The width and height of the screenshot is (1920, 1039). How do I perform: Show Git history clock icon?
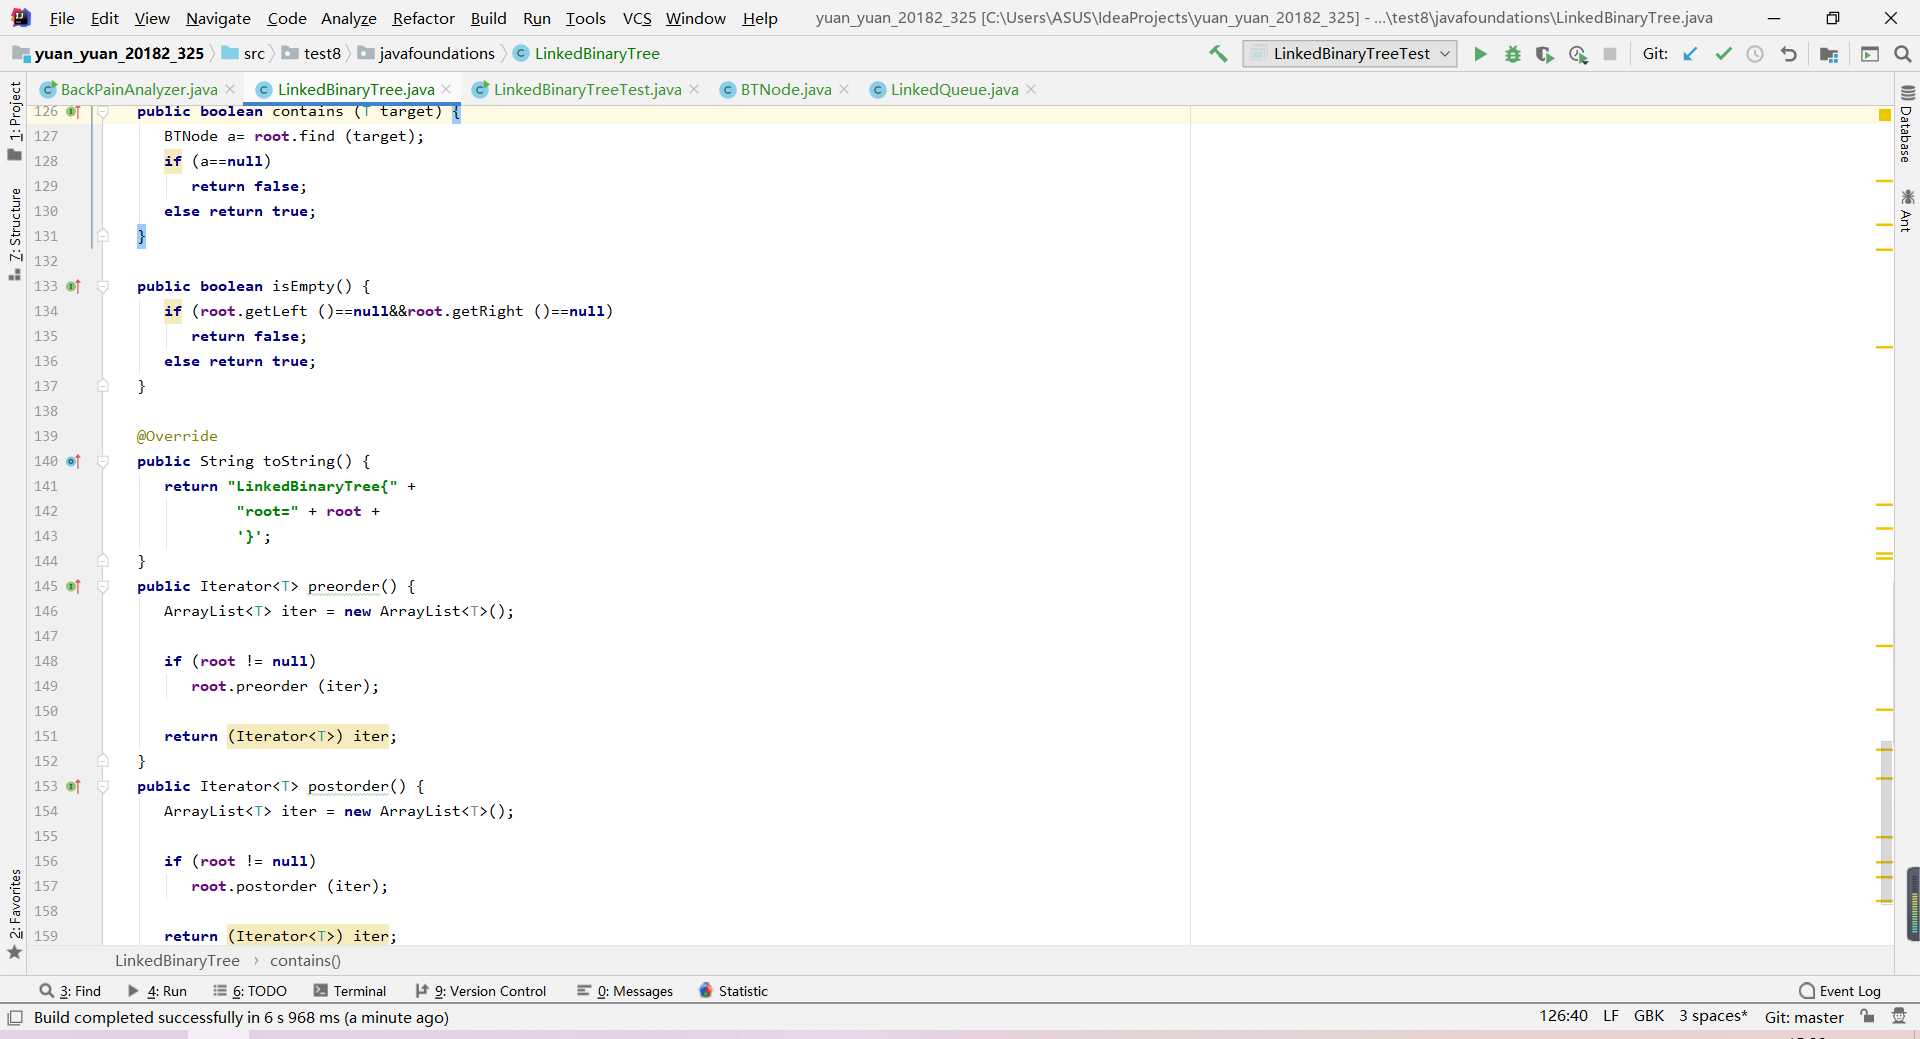click(x=1755, y=54)
